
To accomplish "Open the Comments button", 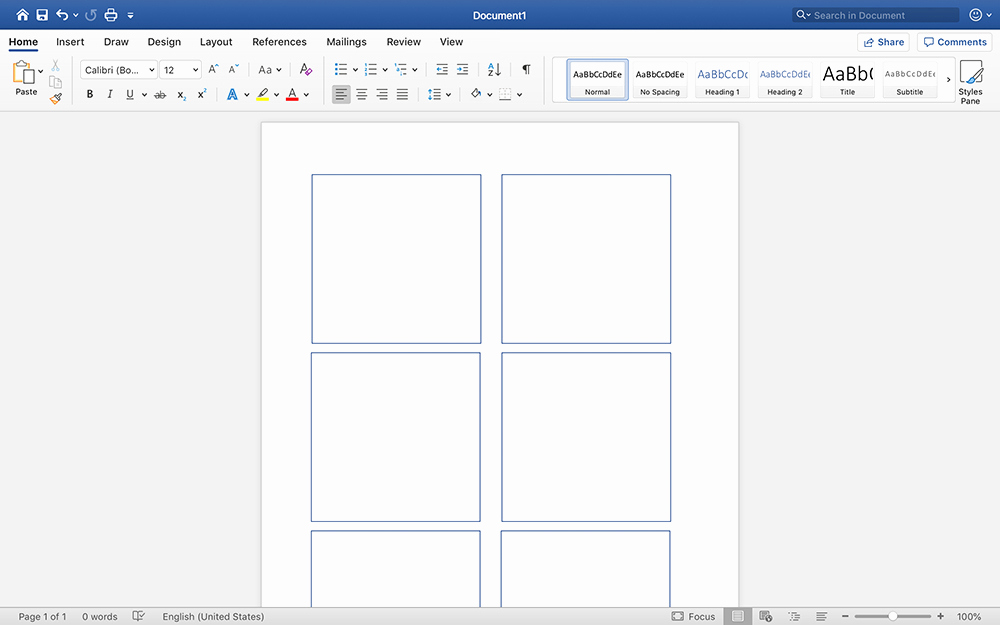I will (955, 42).
